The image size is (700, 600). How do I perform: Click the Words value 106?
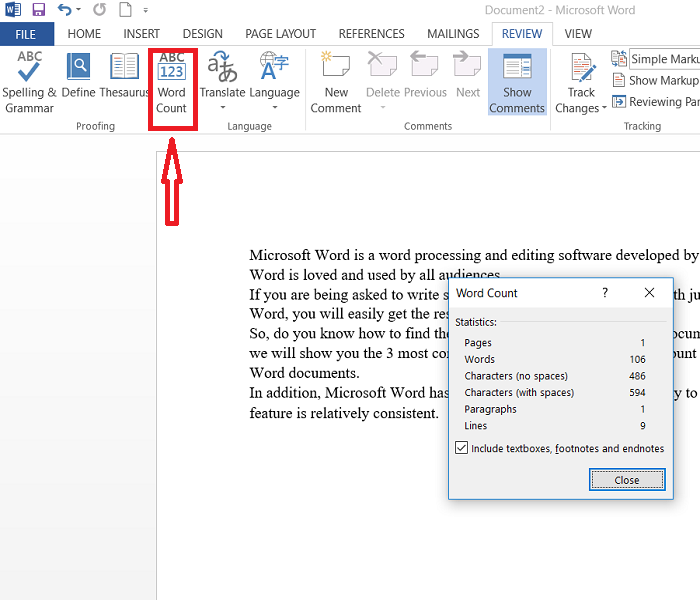(638, 359)
